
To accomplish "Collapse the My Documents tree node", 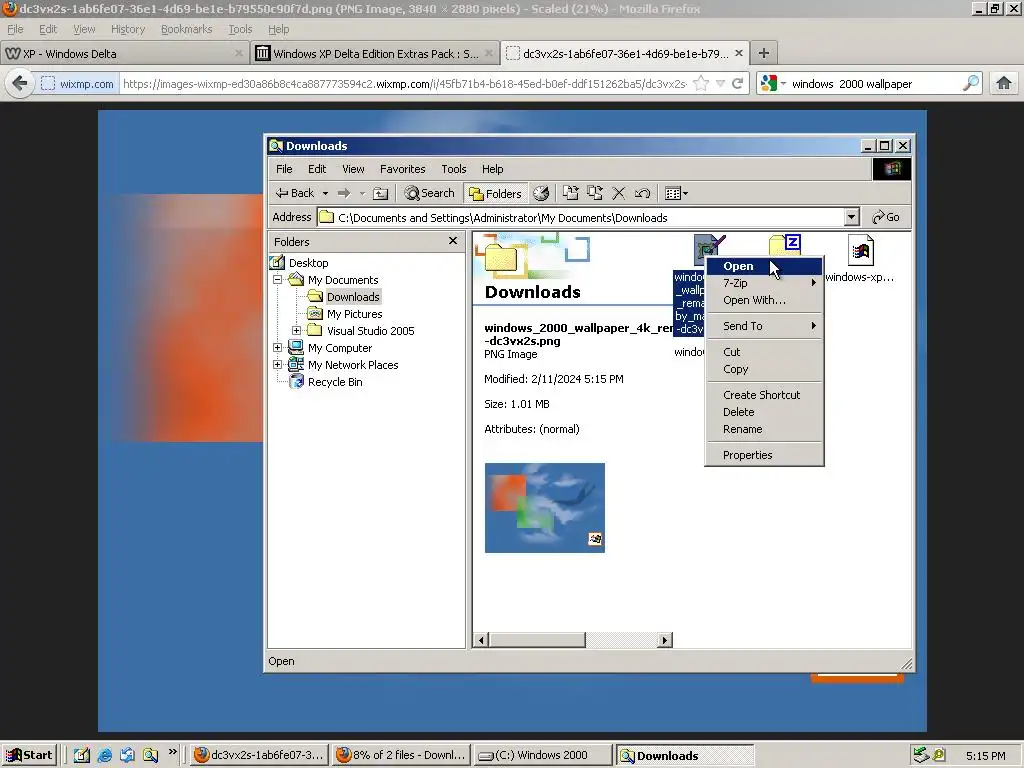I will (278, 280).
